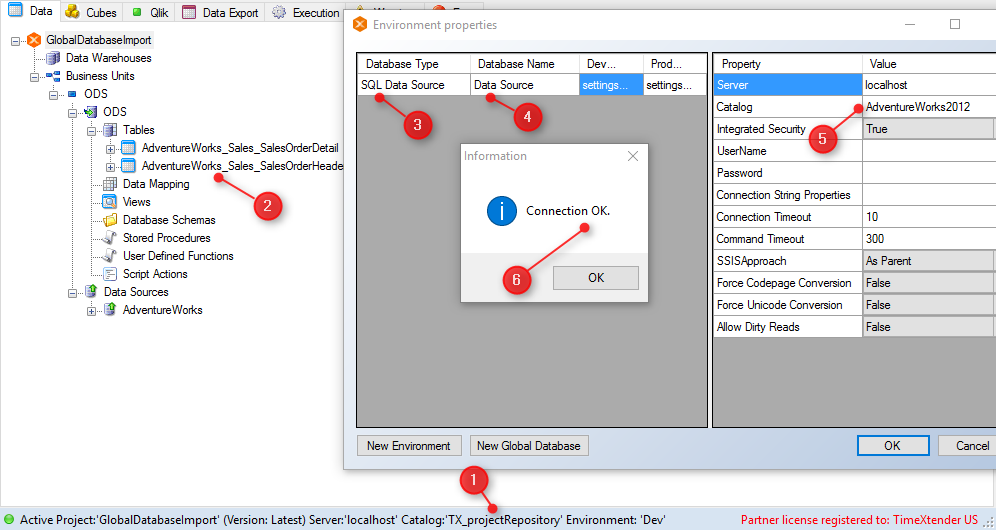Click the blue information icon in dialog
Image resolution: width=996 pixels, height=530 pixels.
(x=502, y=211)
